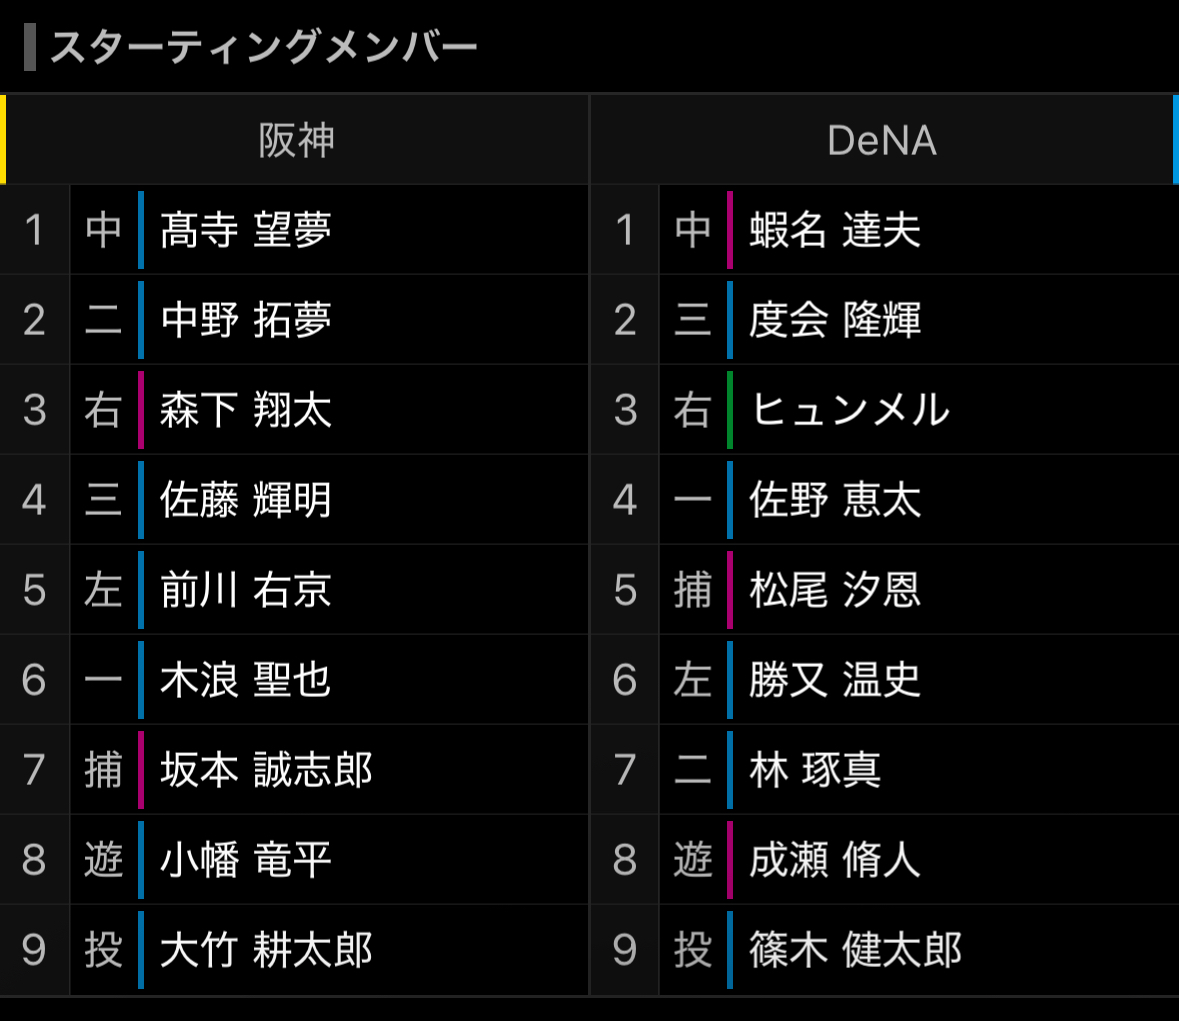Viewport: 1179px width, 1021px height.
Task: Select the DeNA team header
Action: pos(883,140)
